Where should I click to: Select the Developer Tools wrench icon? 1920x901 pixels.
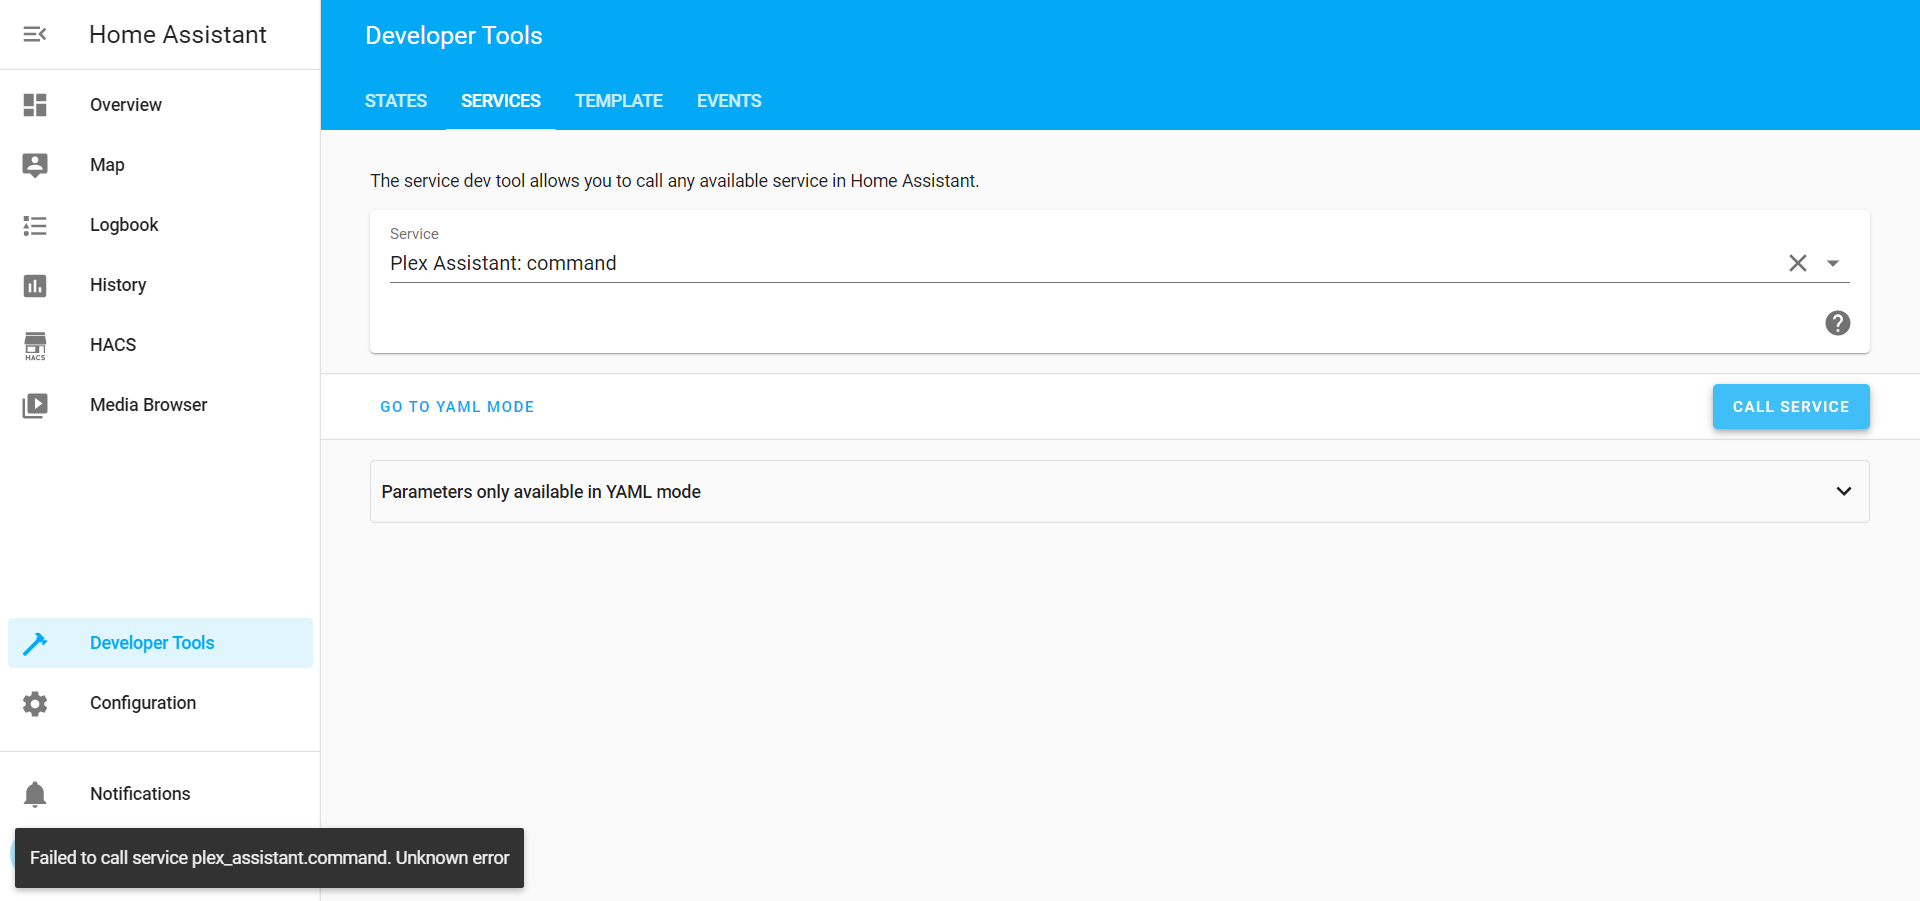[35, 643]
